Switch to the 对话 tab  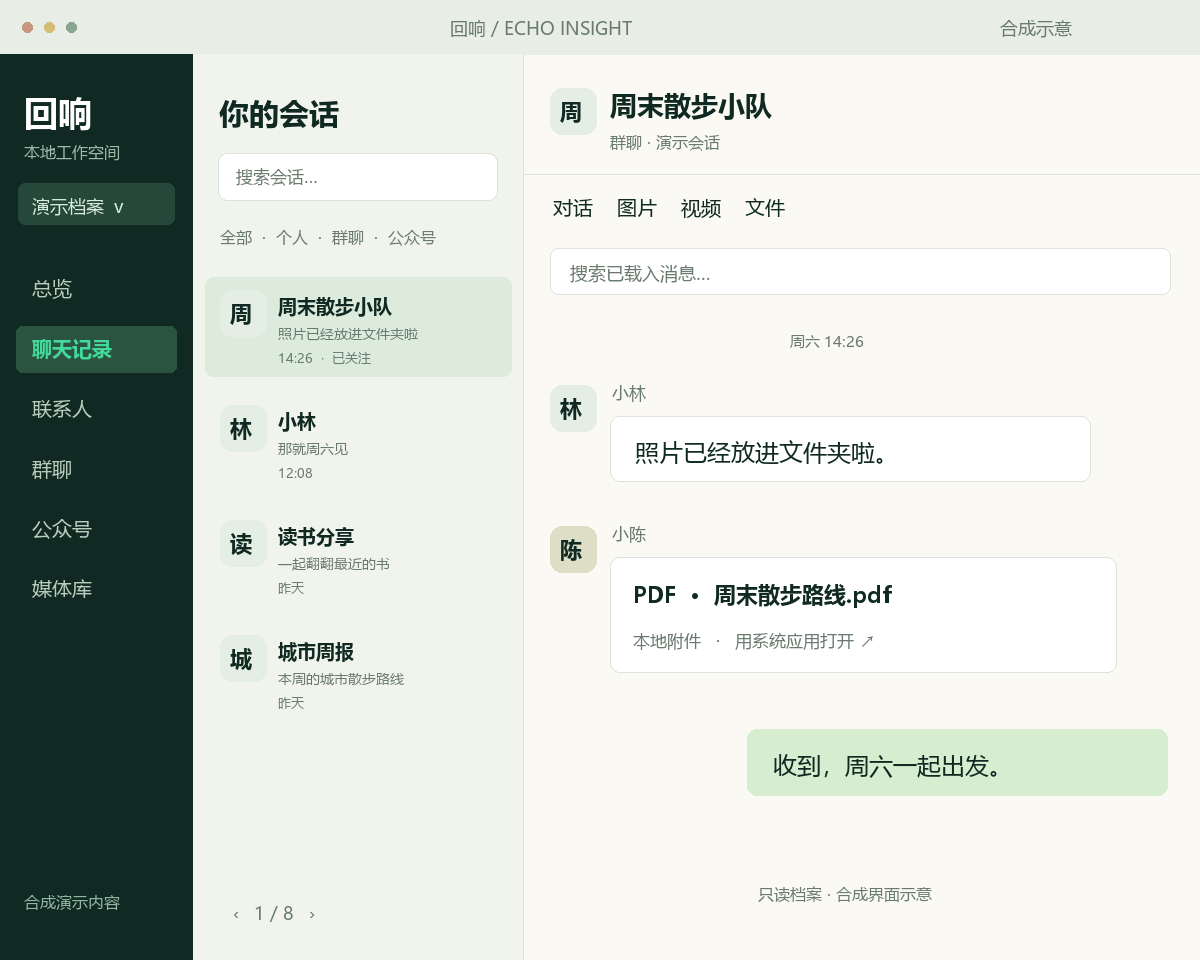coord(573,208)
